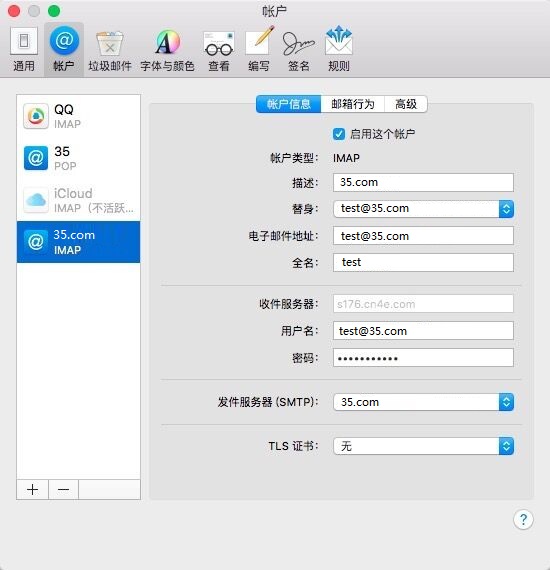Open help with the question mark button
550x570 pixels.
click(x=523, y=519)
